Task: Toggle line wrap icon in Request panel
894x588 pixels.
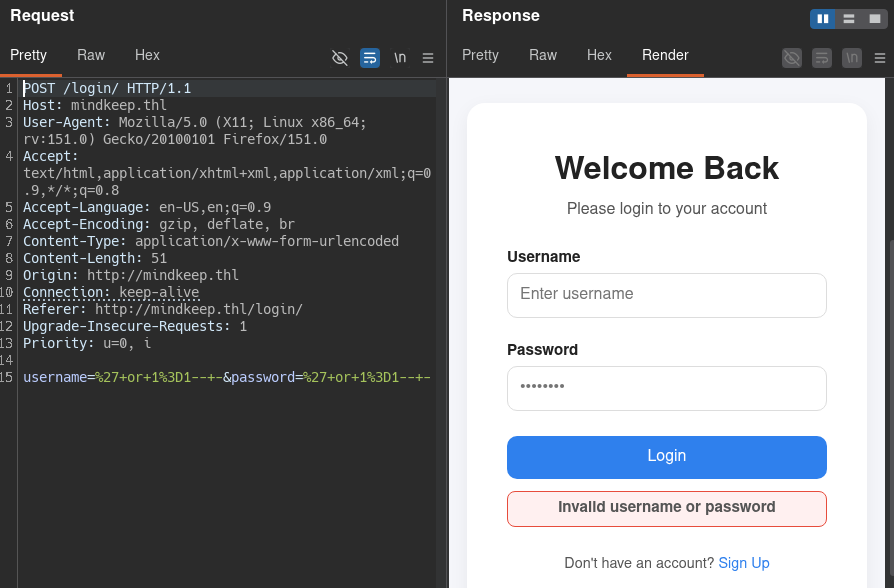Action: point(370,58)
